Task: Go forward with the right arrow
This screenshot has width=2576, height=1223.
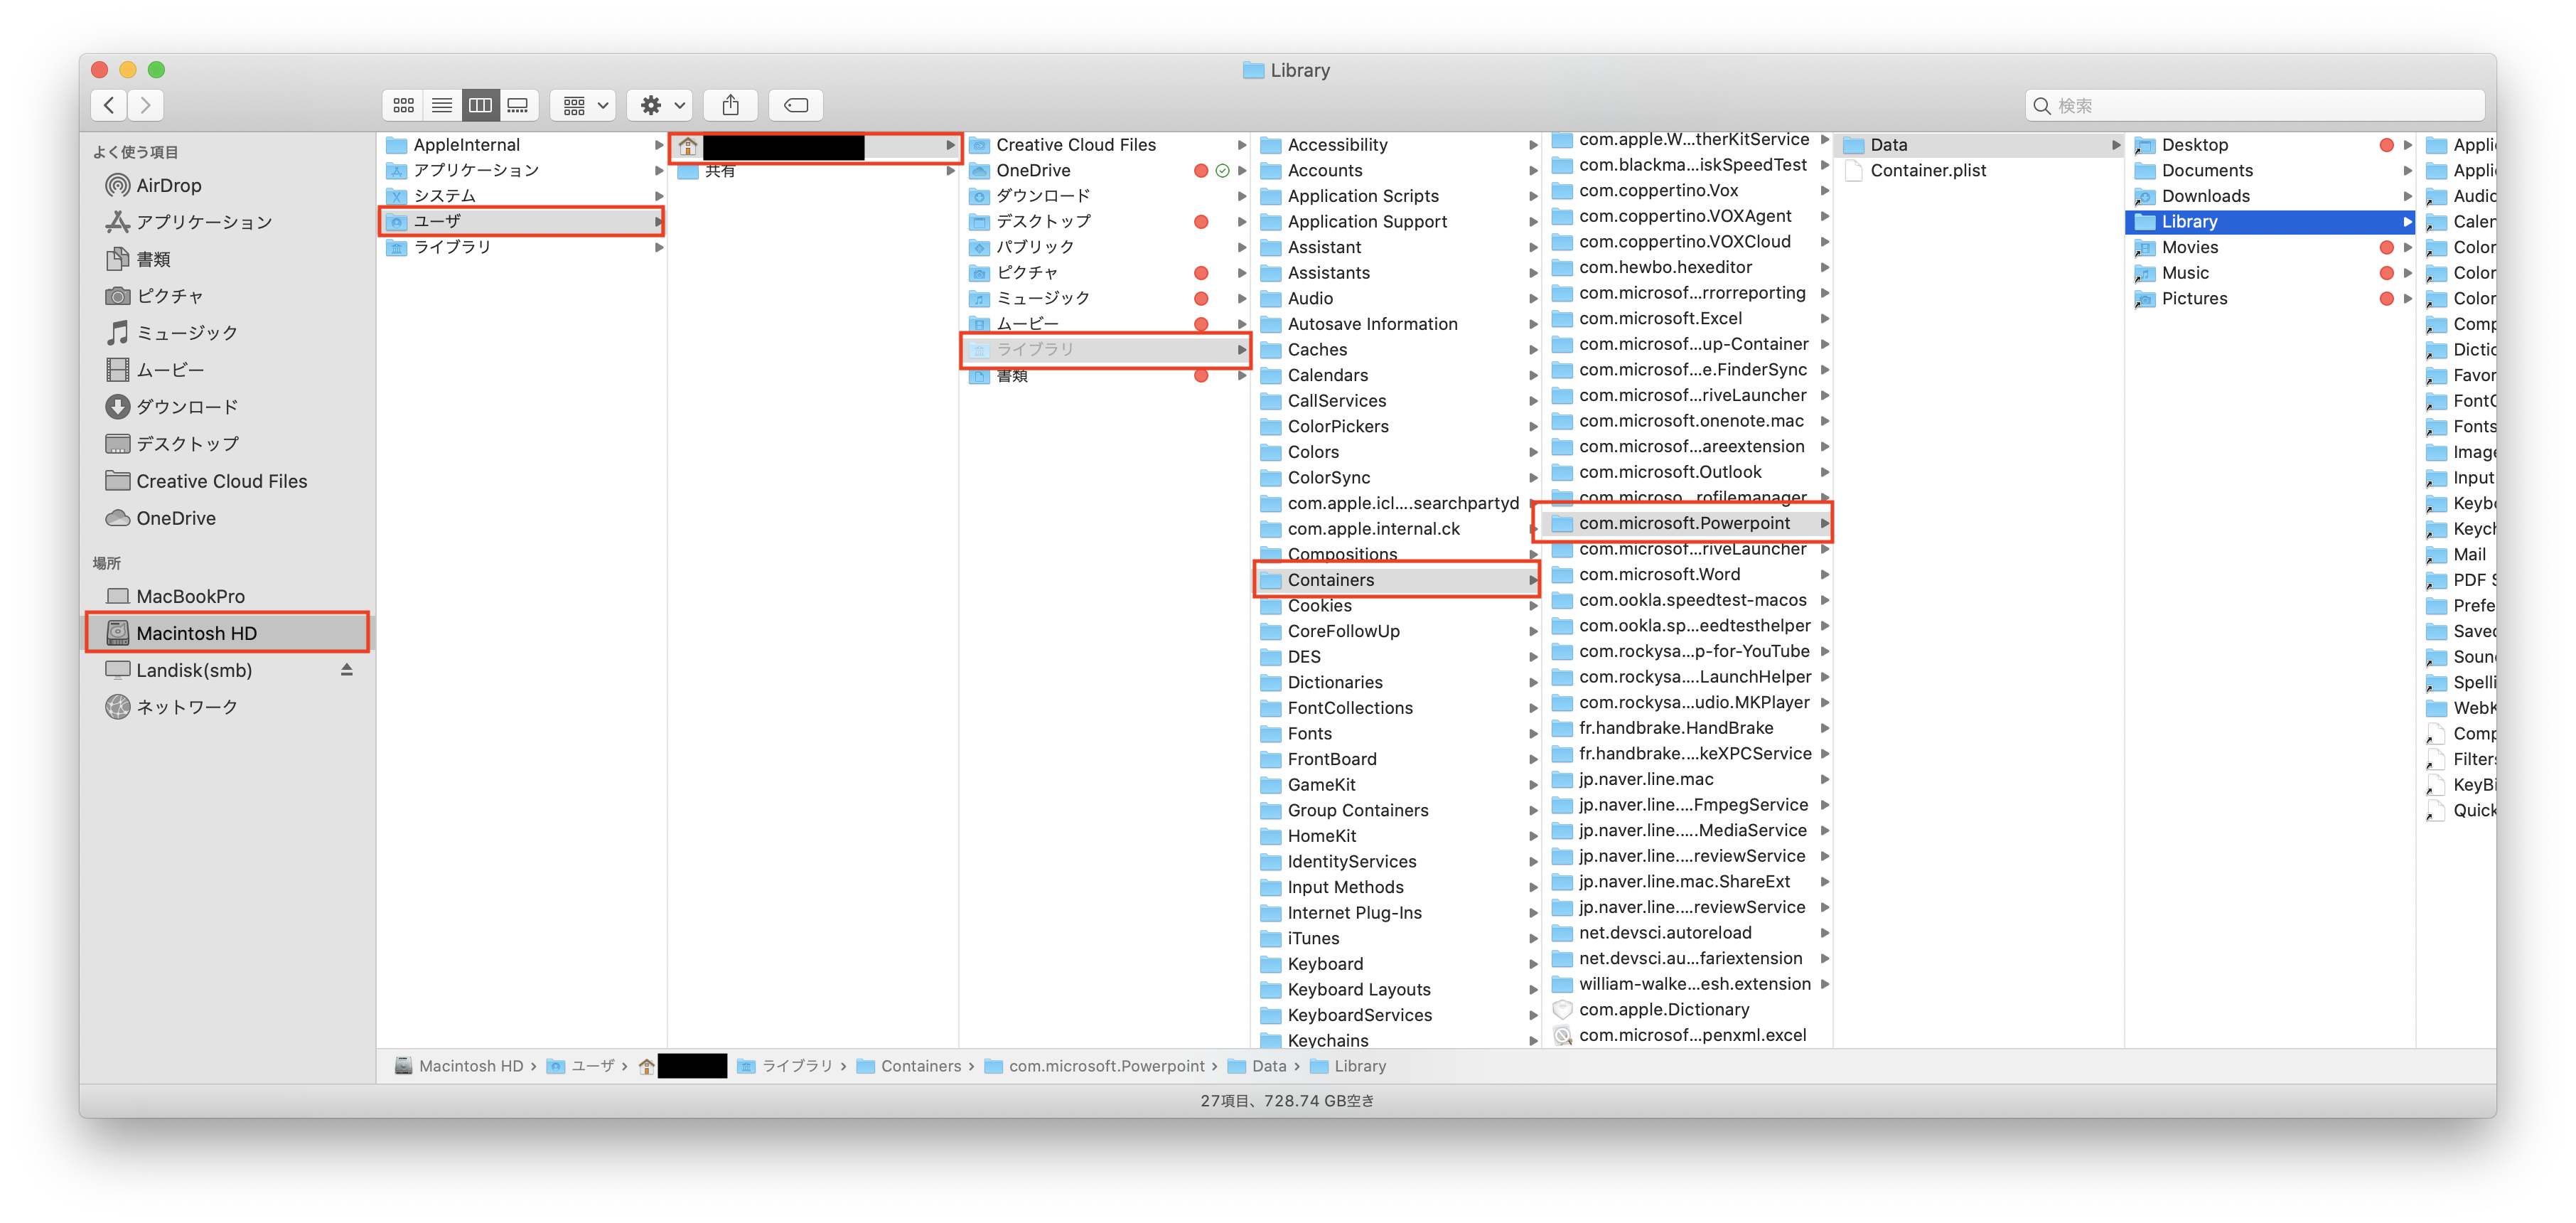Action: pos(146,105)
